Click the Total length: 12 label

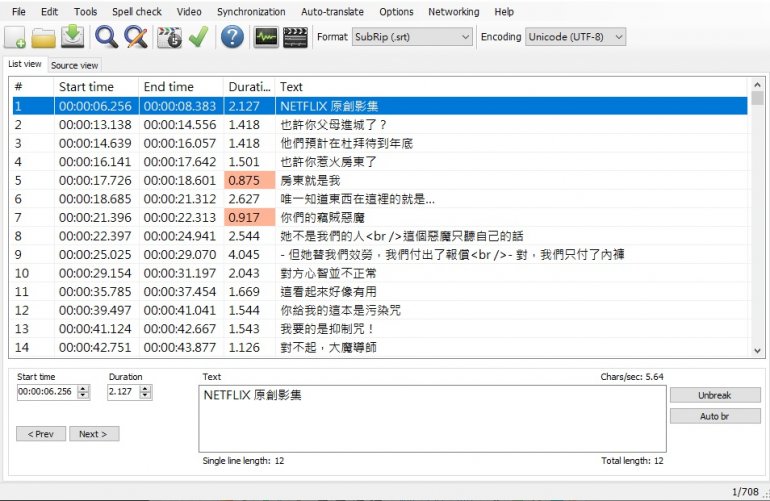pos(632,461)
